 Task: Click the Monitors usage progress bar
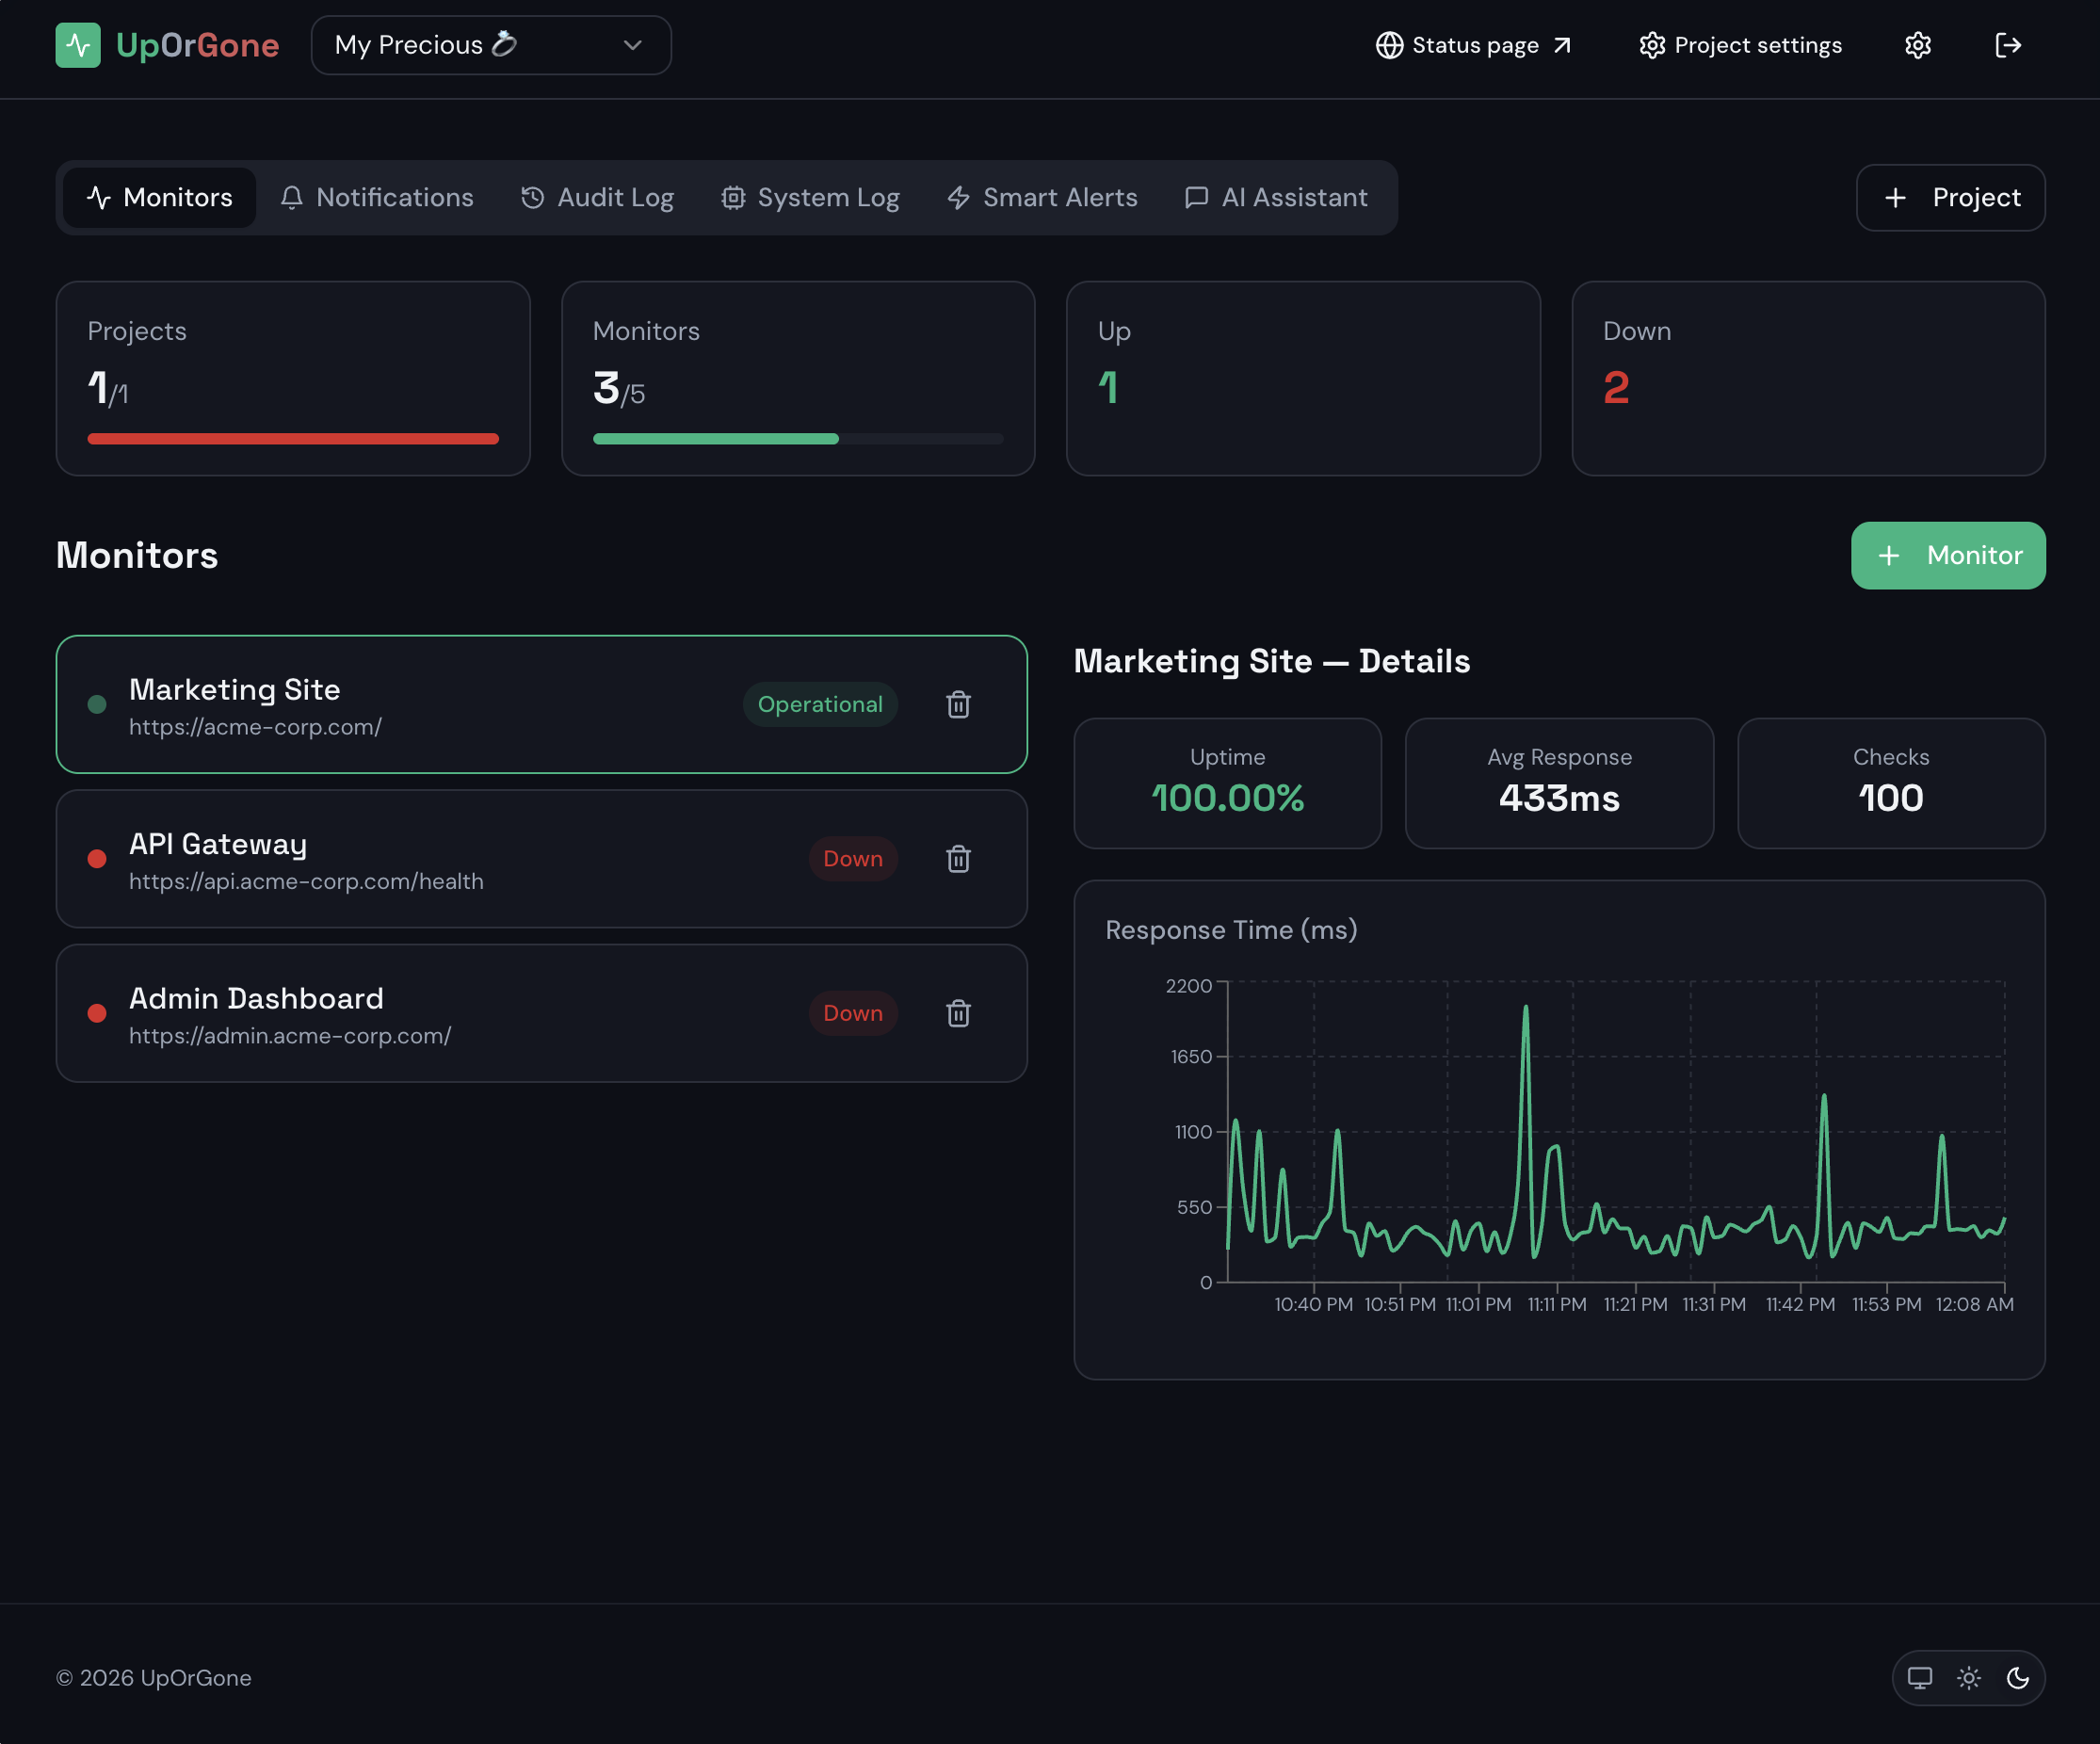tap(797, 439)
